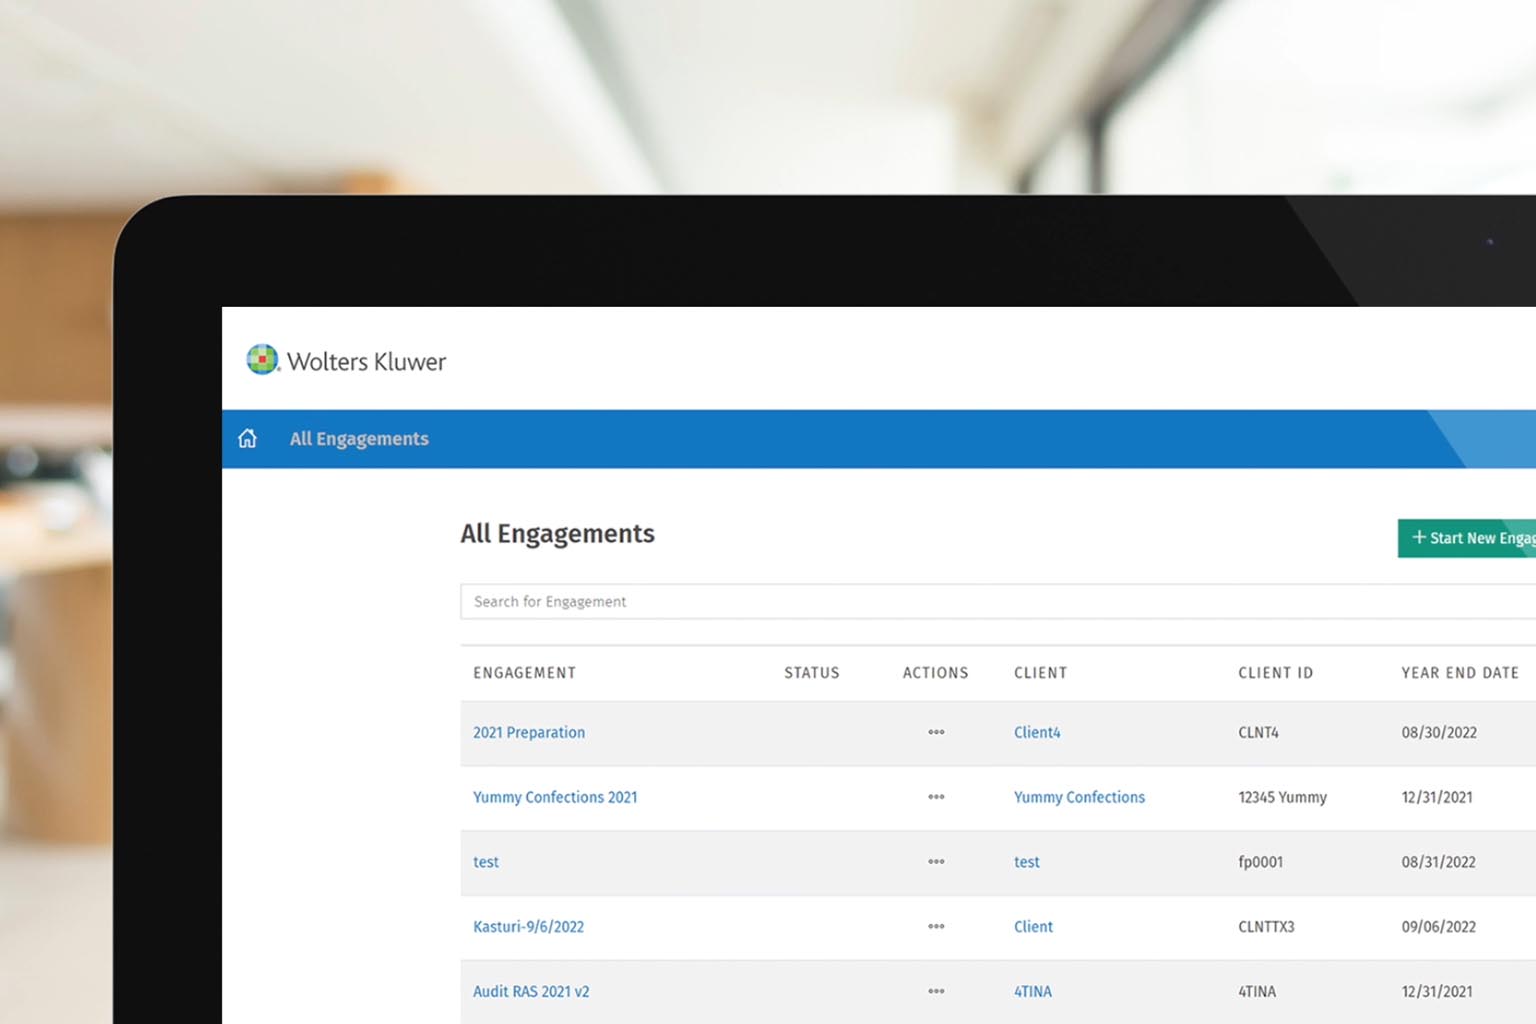Image resolution: width=1536 pixels, height=1024 pixels.
Task: Open the Kasturi-9/6/2022 engagement
Action: click(x=528, y=927)
